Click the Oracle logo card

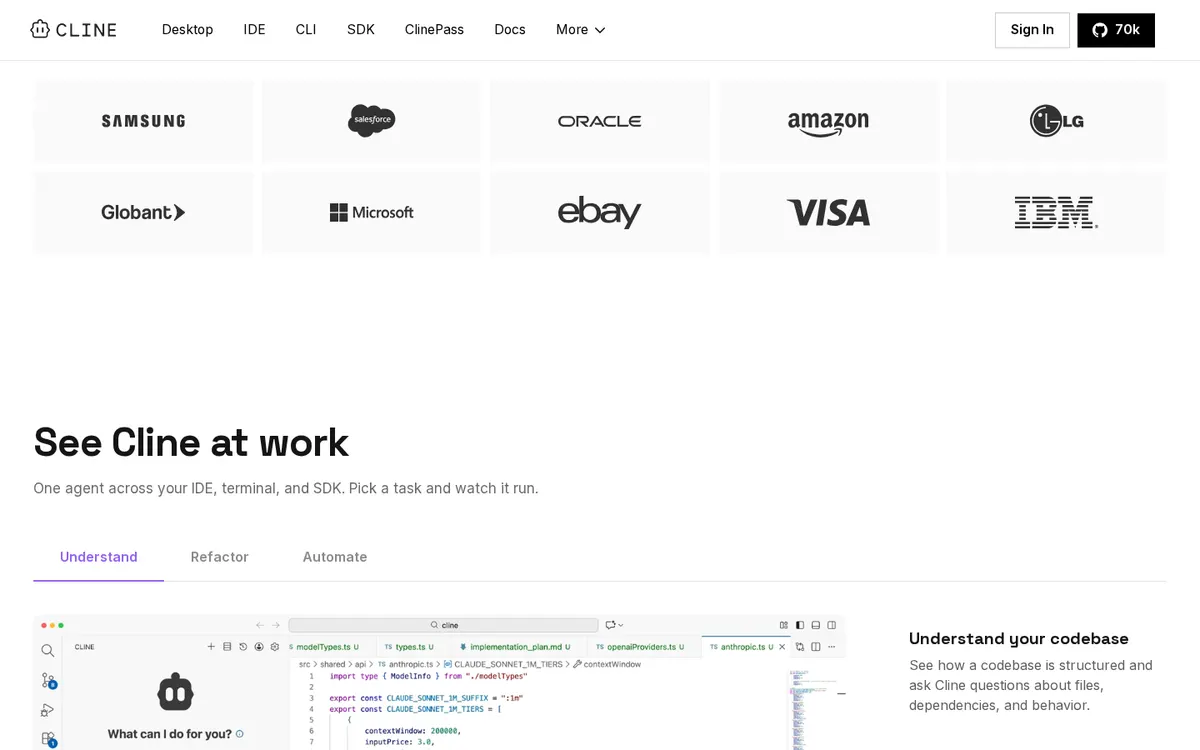(x=600, y=121)
